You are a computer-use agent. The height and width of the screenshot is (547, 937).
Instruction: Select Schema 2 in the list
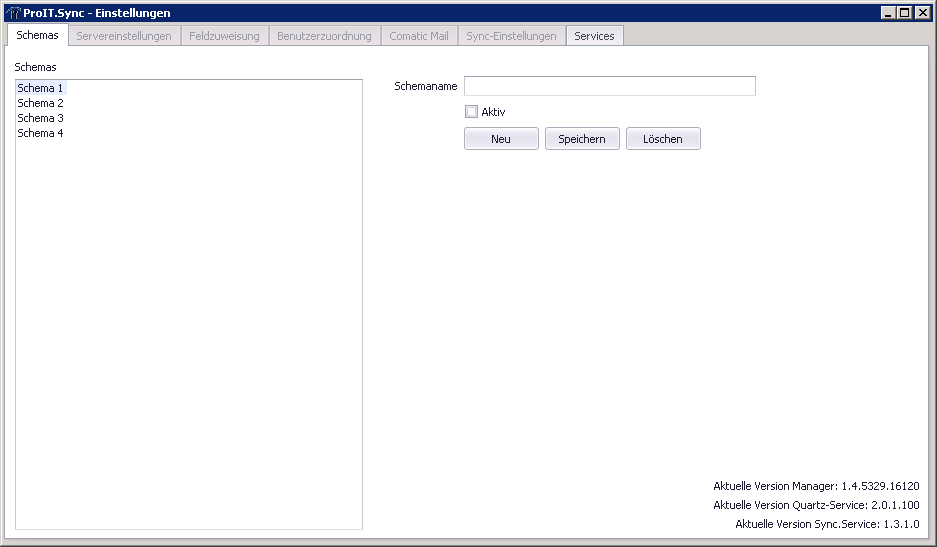(x=41, y=103)
